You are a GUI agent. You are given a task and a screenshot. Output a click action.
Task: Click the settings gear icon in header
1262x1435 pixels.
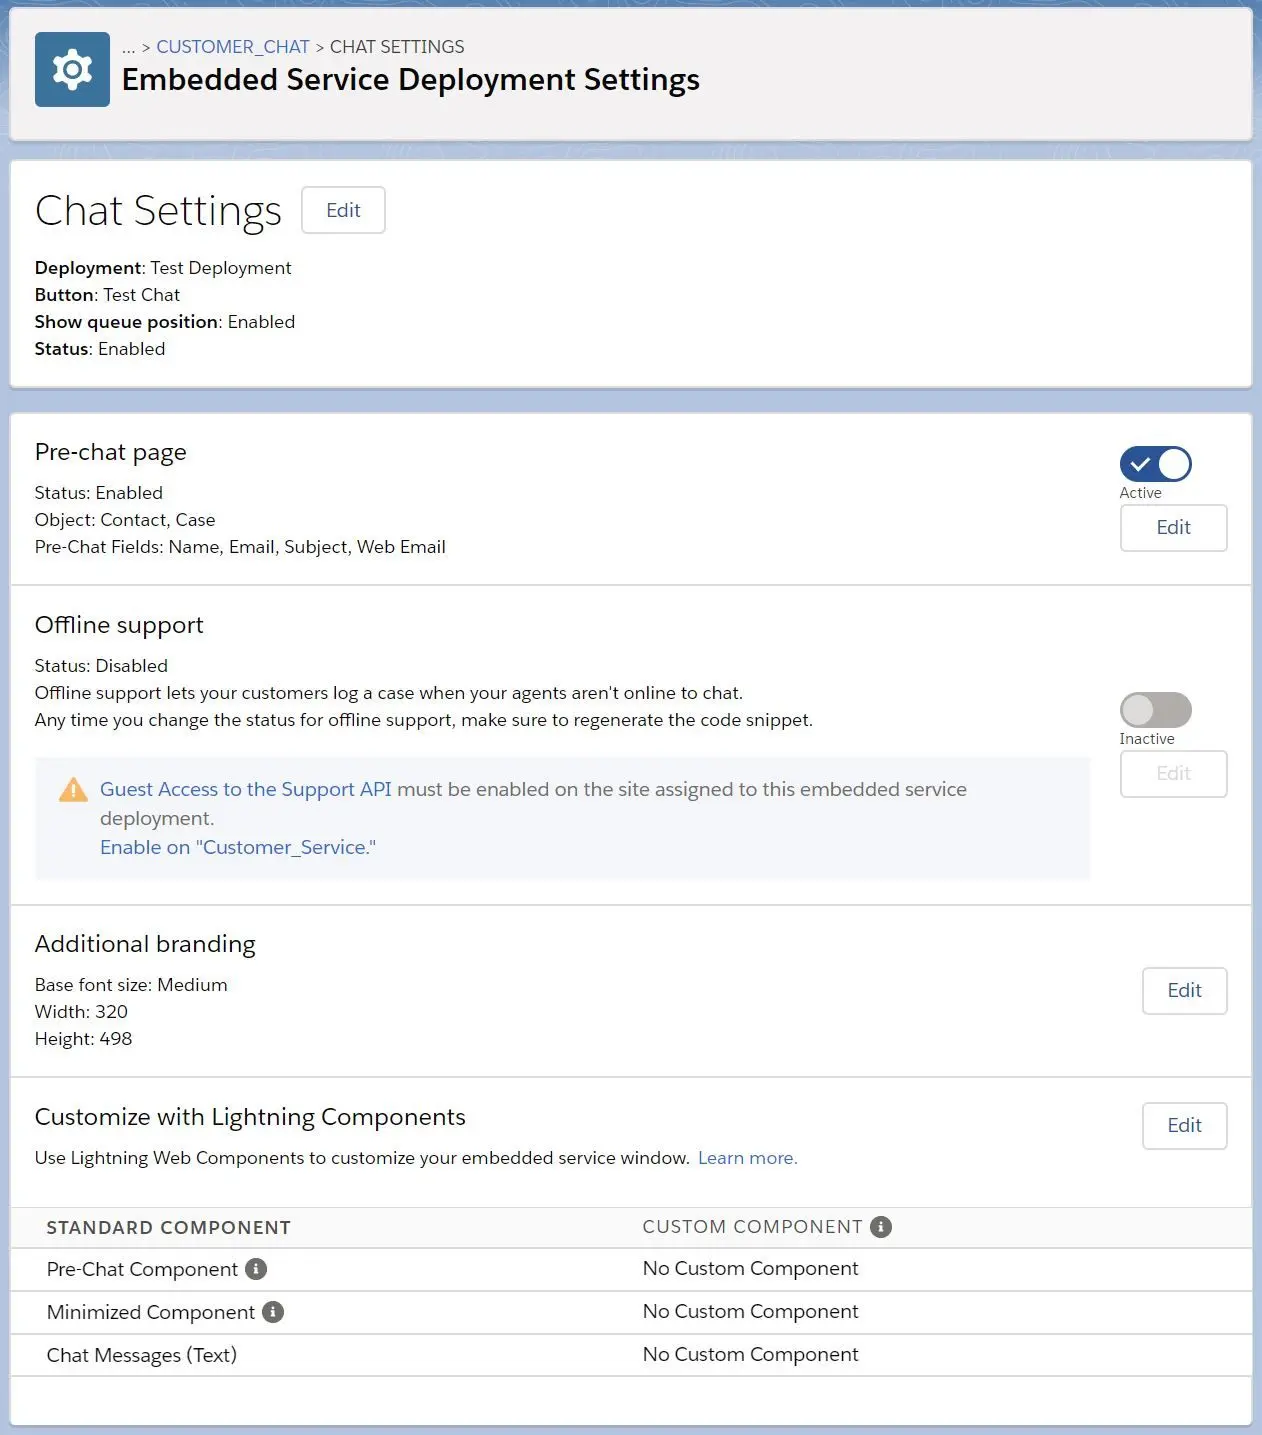[x=72, y=69]
